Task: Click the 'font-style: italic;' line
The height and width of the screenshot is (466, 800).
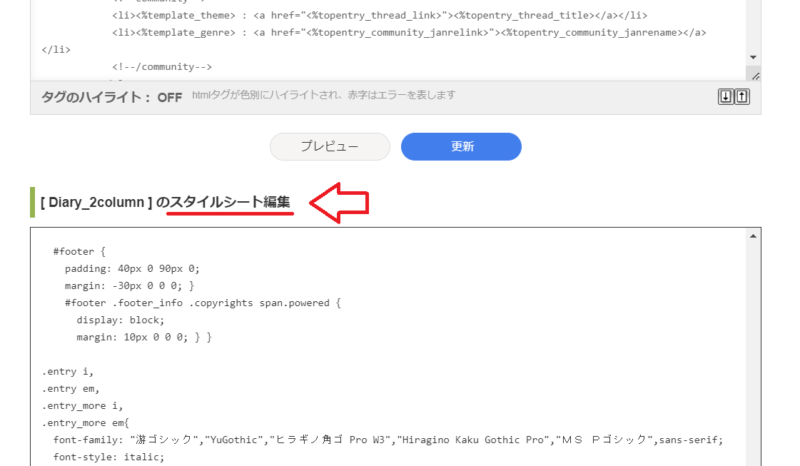Action: click(109, 457)
